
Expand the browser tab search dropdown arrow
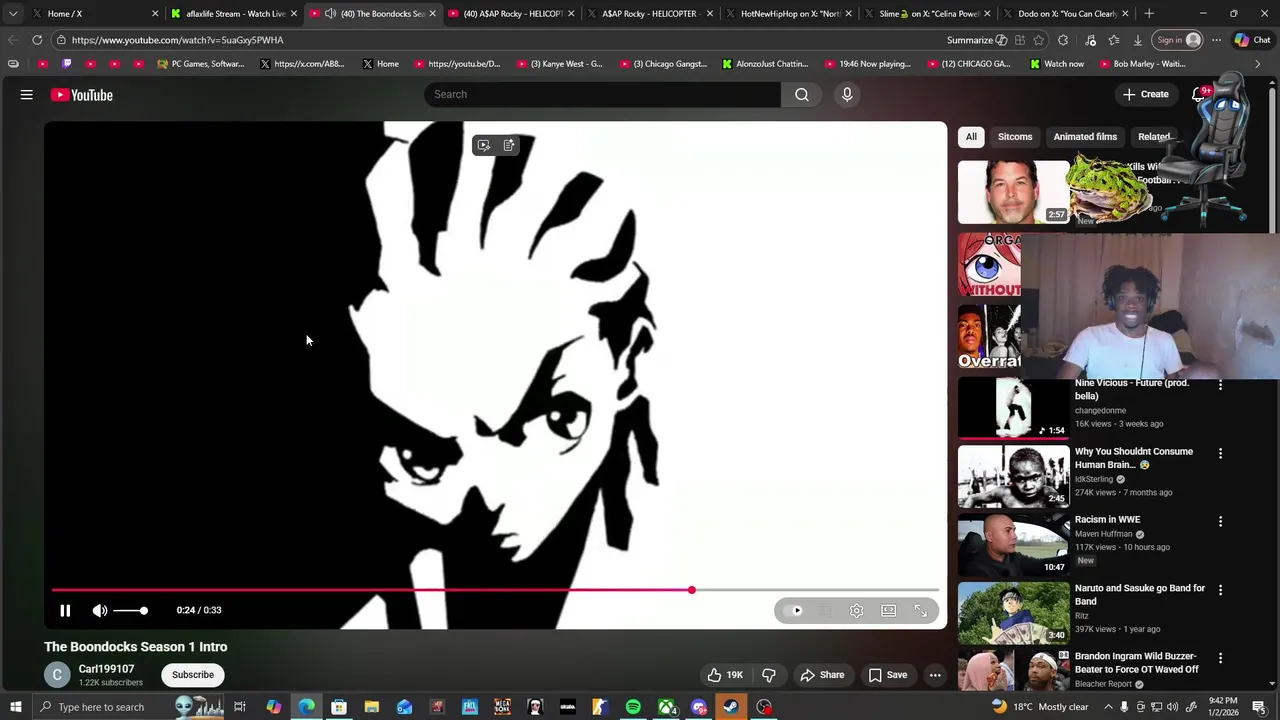(x=12, y=14)
